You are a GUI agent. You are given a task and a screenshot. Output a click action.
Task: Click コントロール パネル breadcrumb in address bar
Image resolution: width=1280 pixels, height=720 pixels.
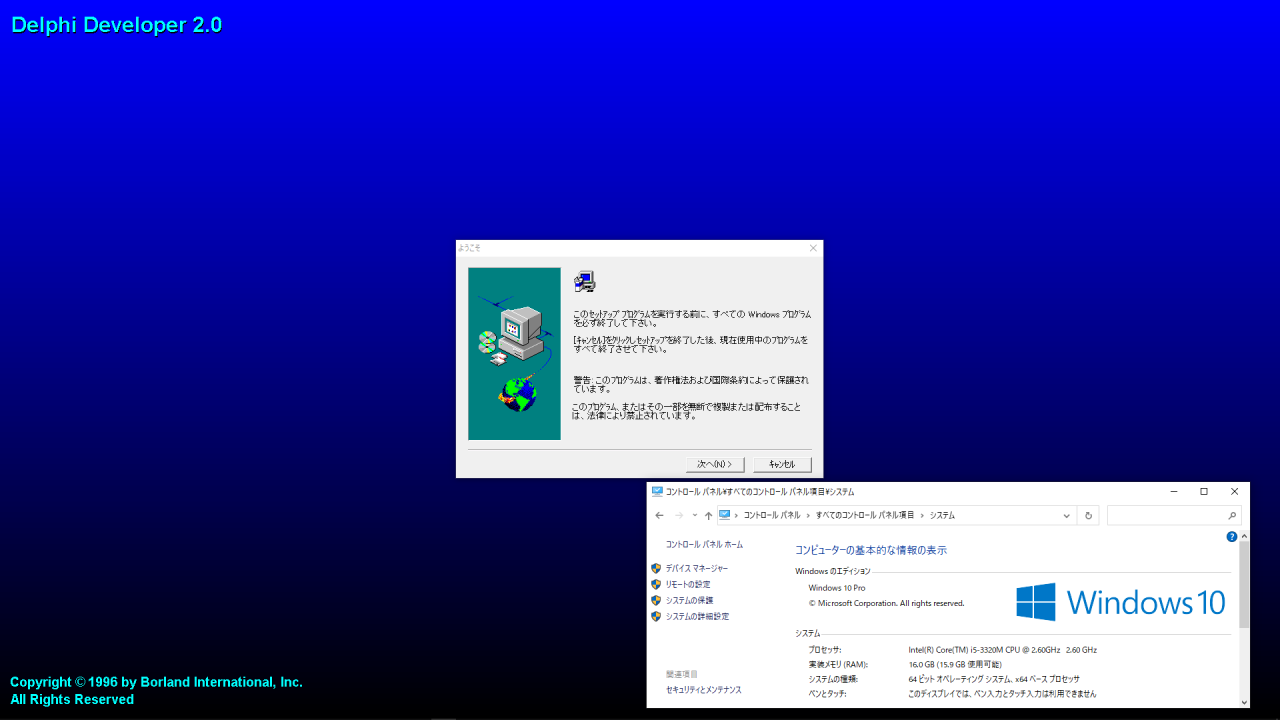tap(772, 516)
